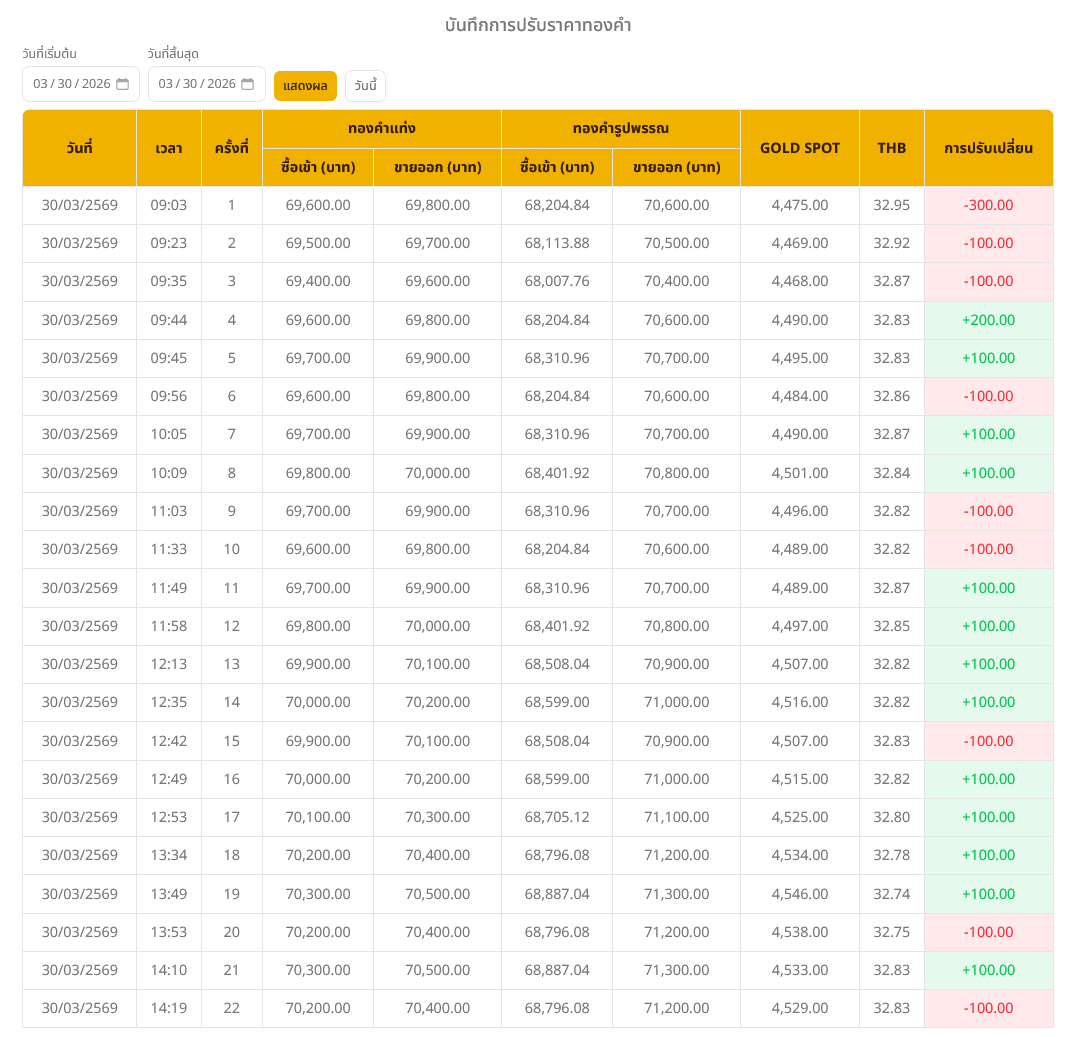Click the ทองคำรูปพรรณ group header
The height and width of the screenshot is (1037, 1071).
pyautogui.click(x=620, y=129)
